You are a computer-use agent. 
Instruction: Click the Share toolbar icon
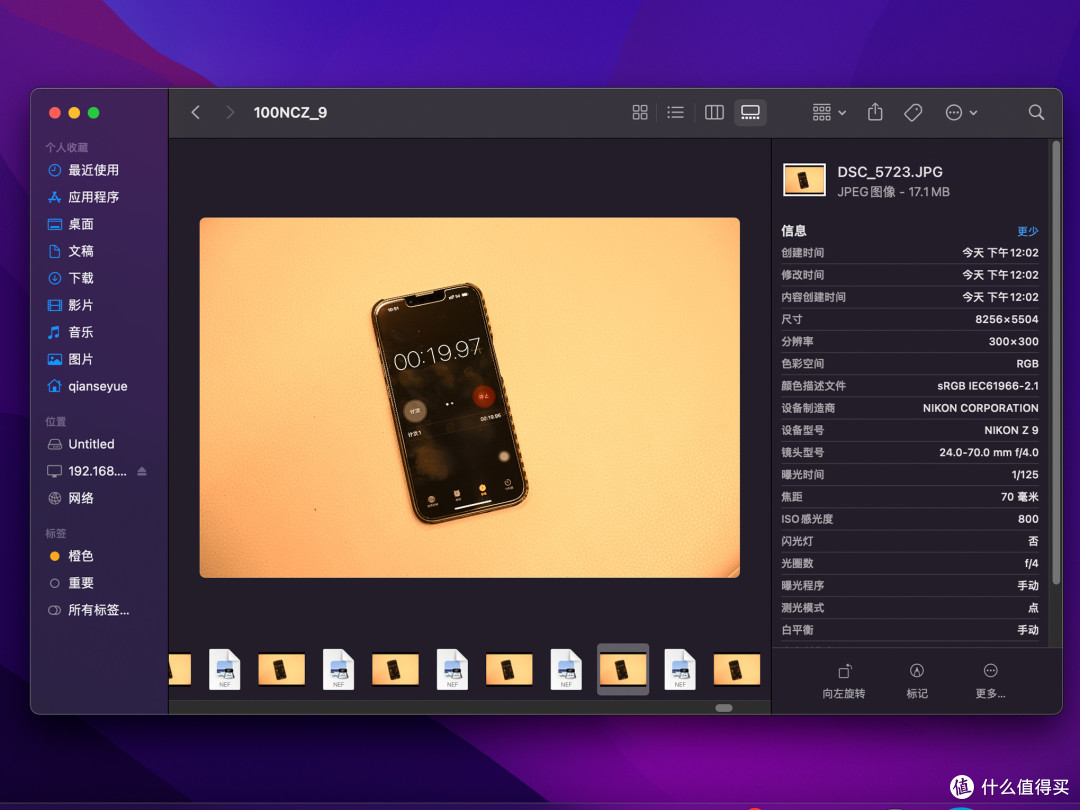point(875,112)
